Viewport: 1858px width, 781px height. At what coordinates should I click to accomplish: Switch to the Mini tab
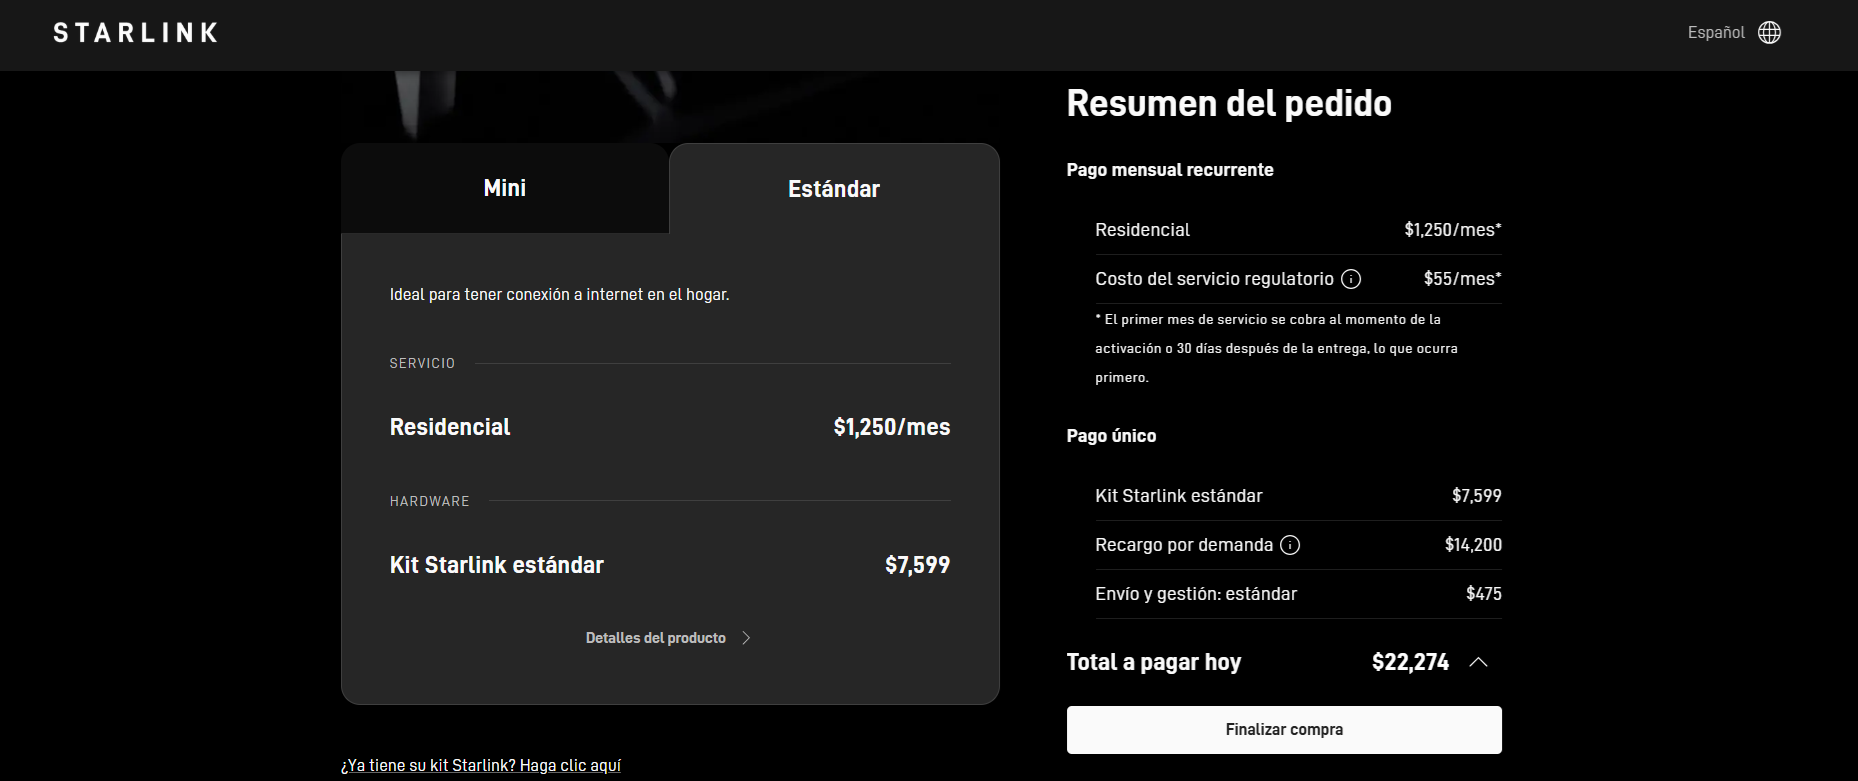click(505, 188)
